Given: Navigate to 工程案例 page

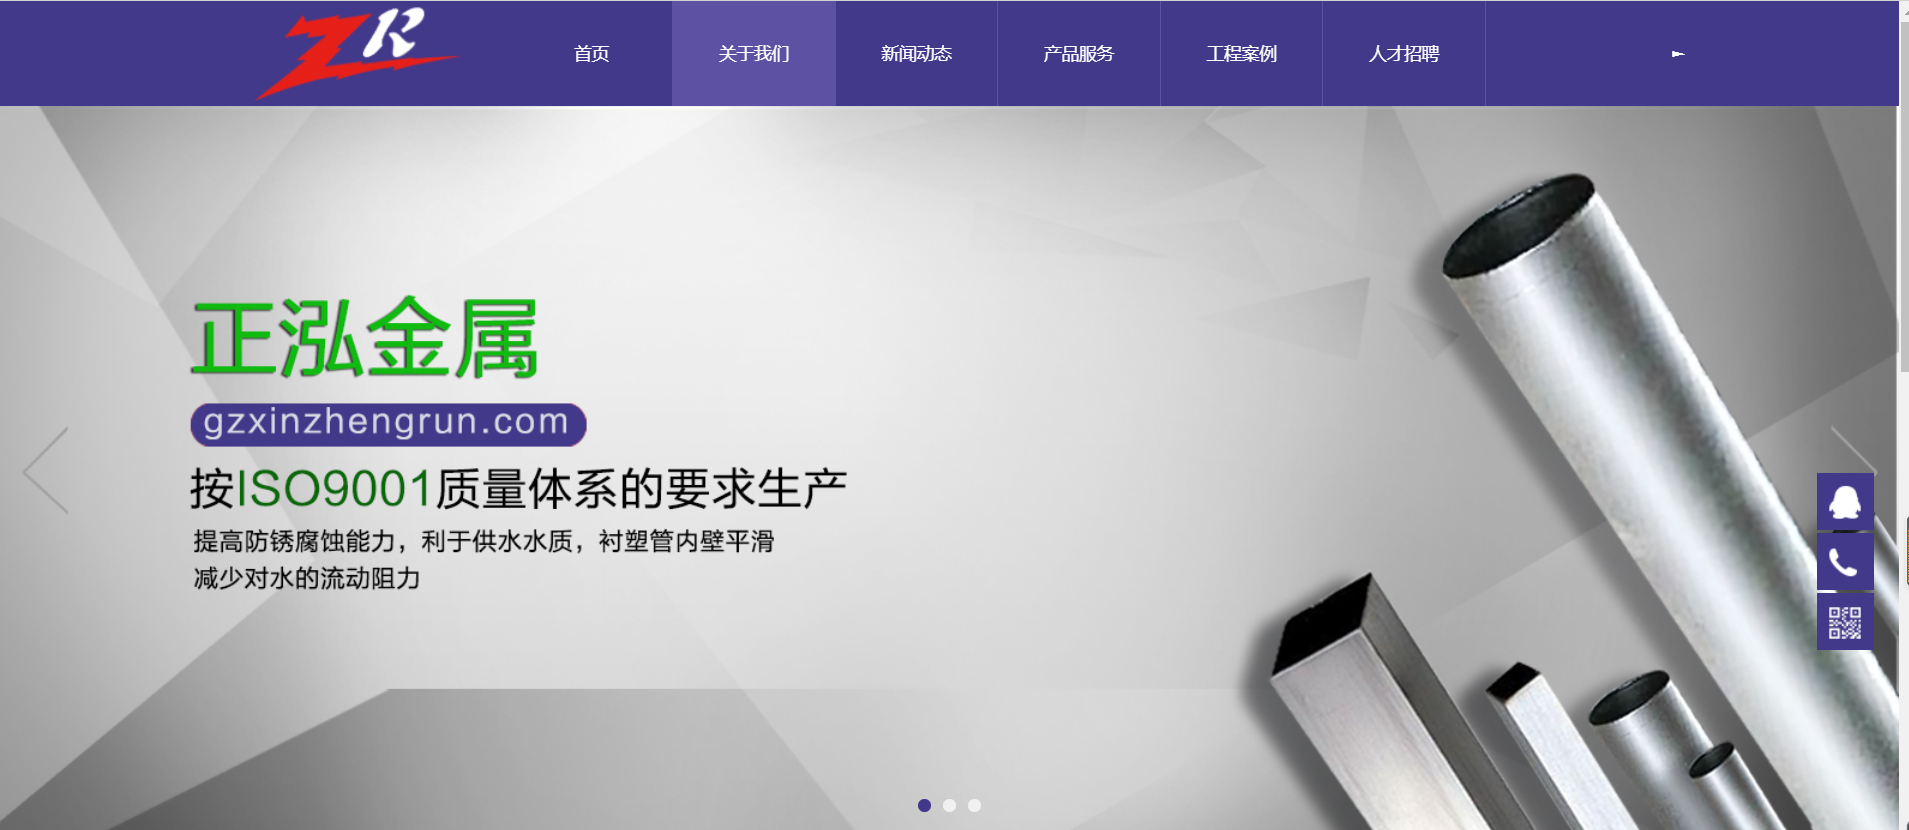Looking at the screenshot, I should 1241,54.
